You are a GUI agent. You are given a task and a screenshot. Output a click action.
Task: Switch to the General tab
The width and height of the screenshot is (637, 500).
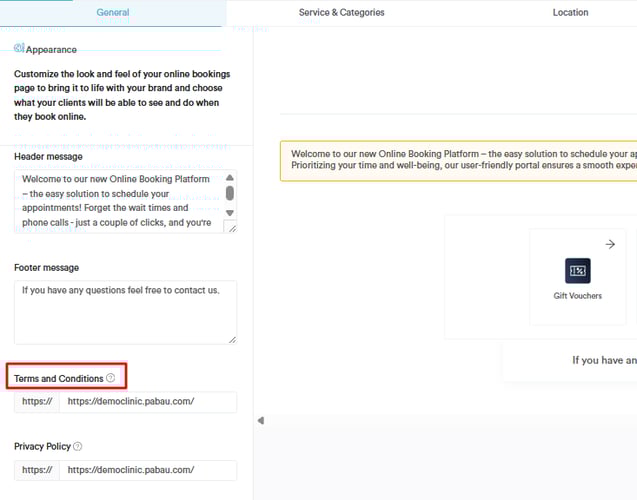point(112,13)
